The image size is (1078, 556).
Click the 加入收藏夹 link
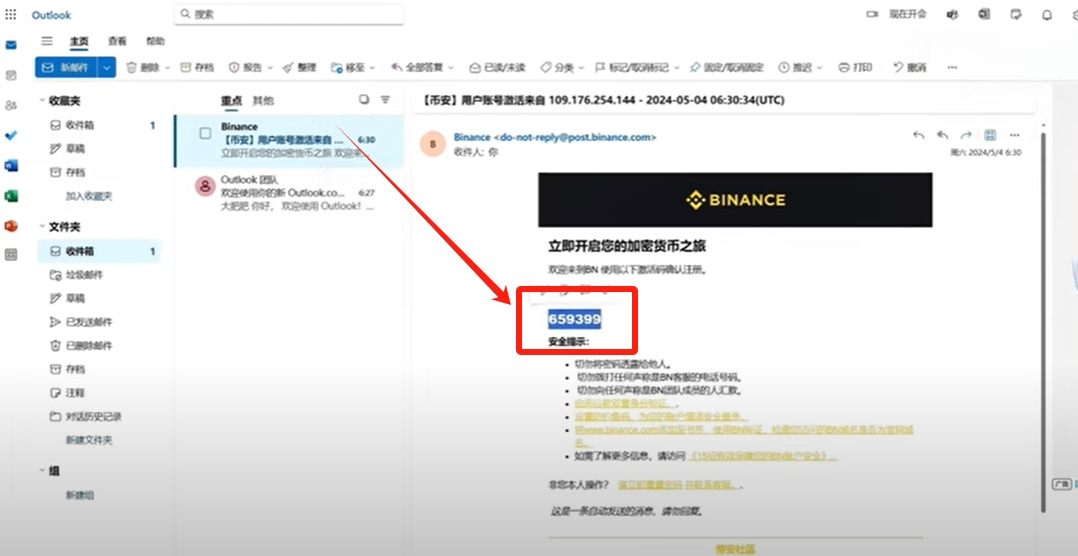pyautogui.click(x=89, y=196)
